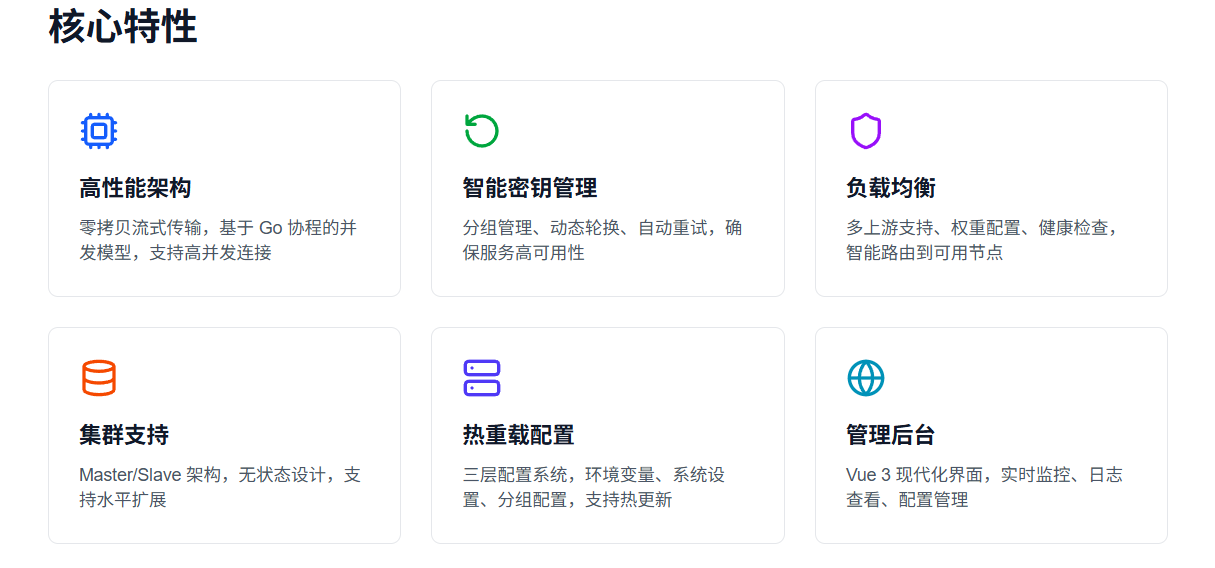Choose the 管理后台 card title
The height and width of the screenshot is (568, 1215).
click(890, 435)
